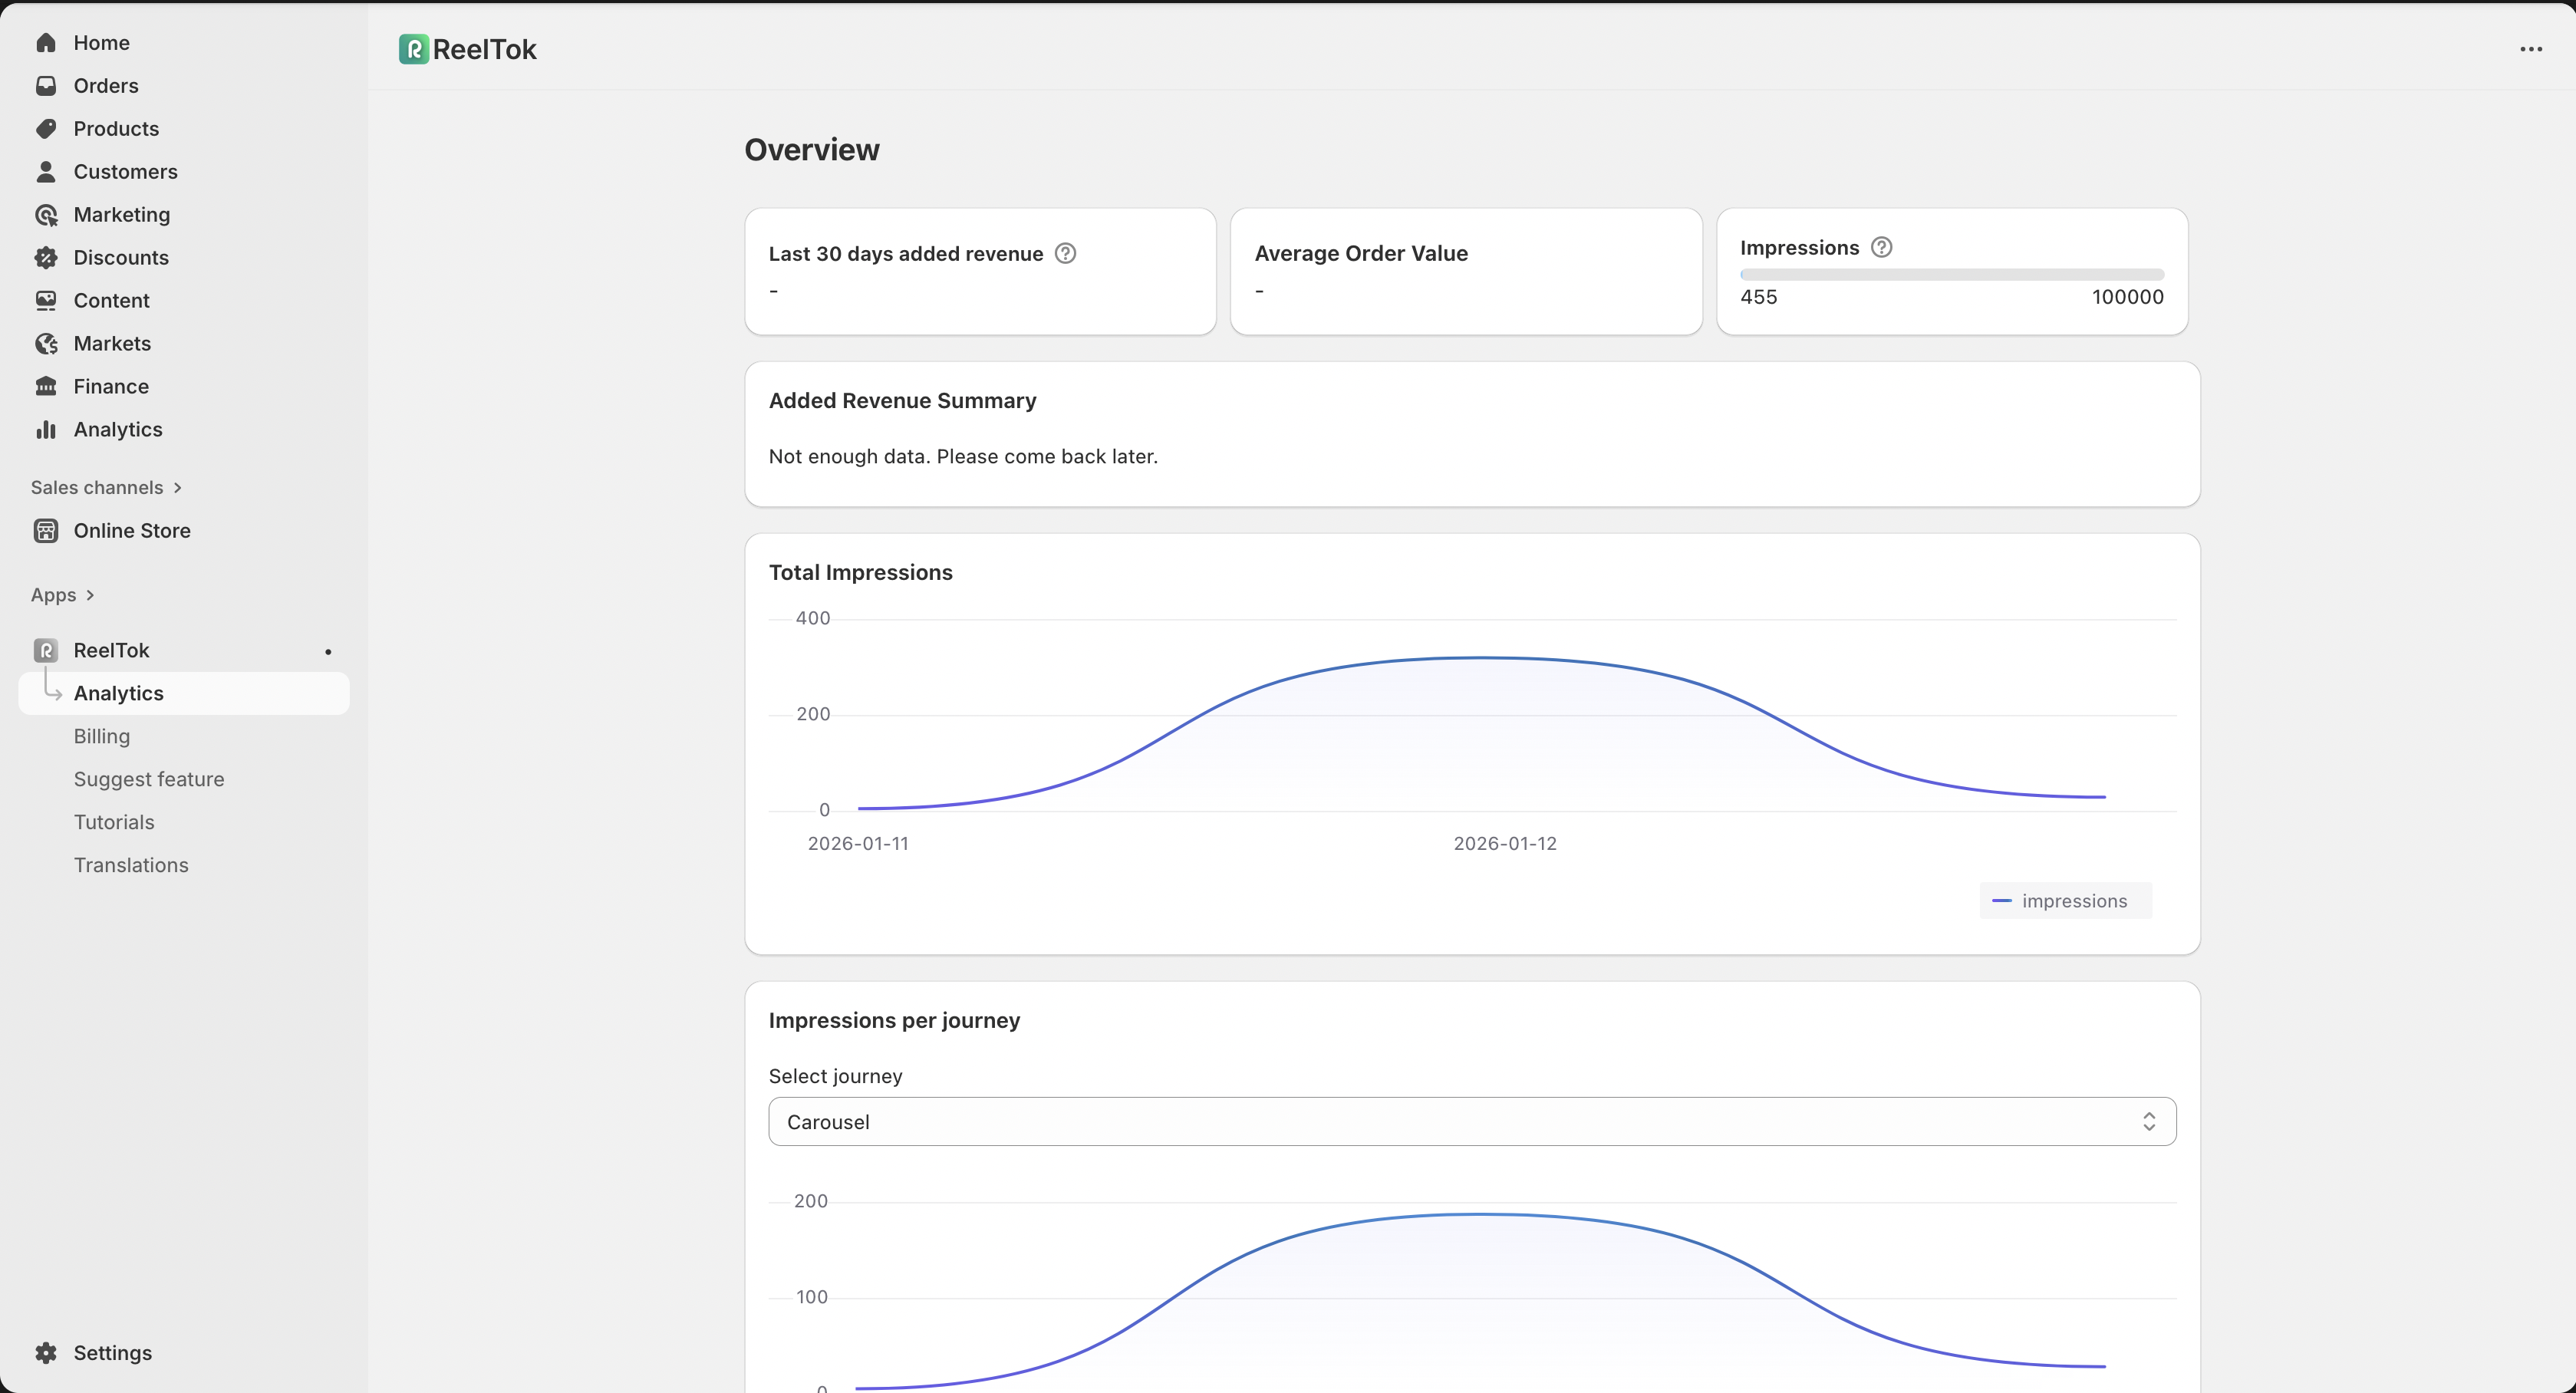Click the Products tag icon
This screenshot has width=2576, height=1393.
pos(46,129)
